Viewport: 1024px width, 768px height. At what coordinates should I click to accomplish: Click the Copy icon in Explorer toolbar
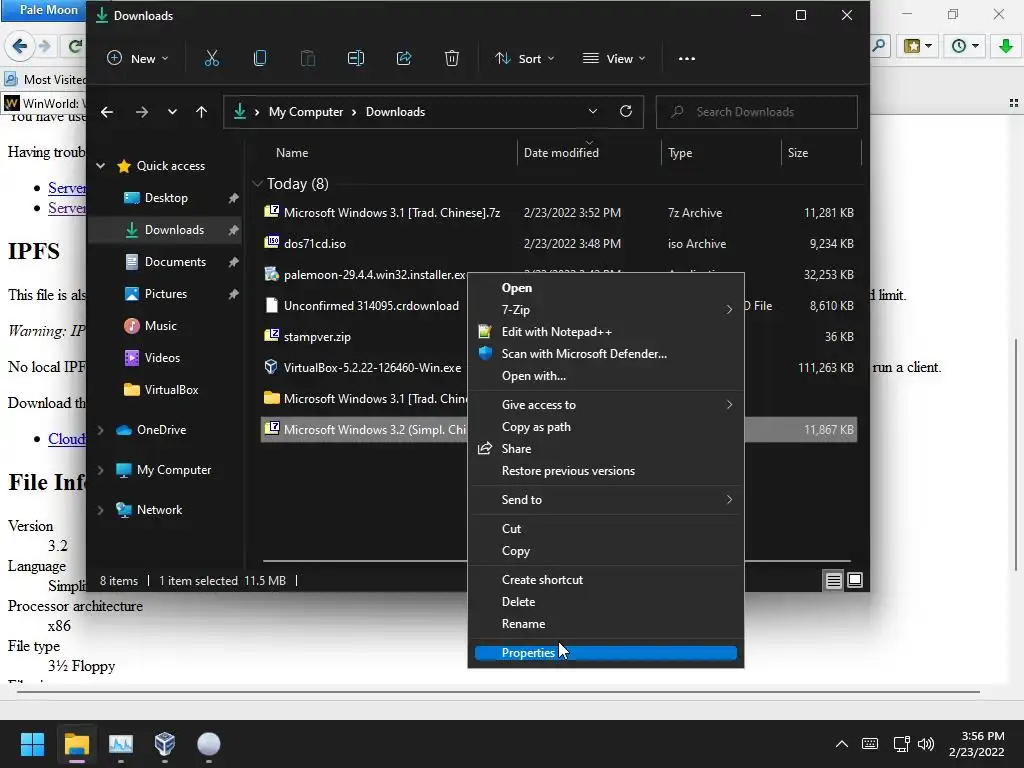[260, 59]
